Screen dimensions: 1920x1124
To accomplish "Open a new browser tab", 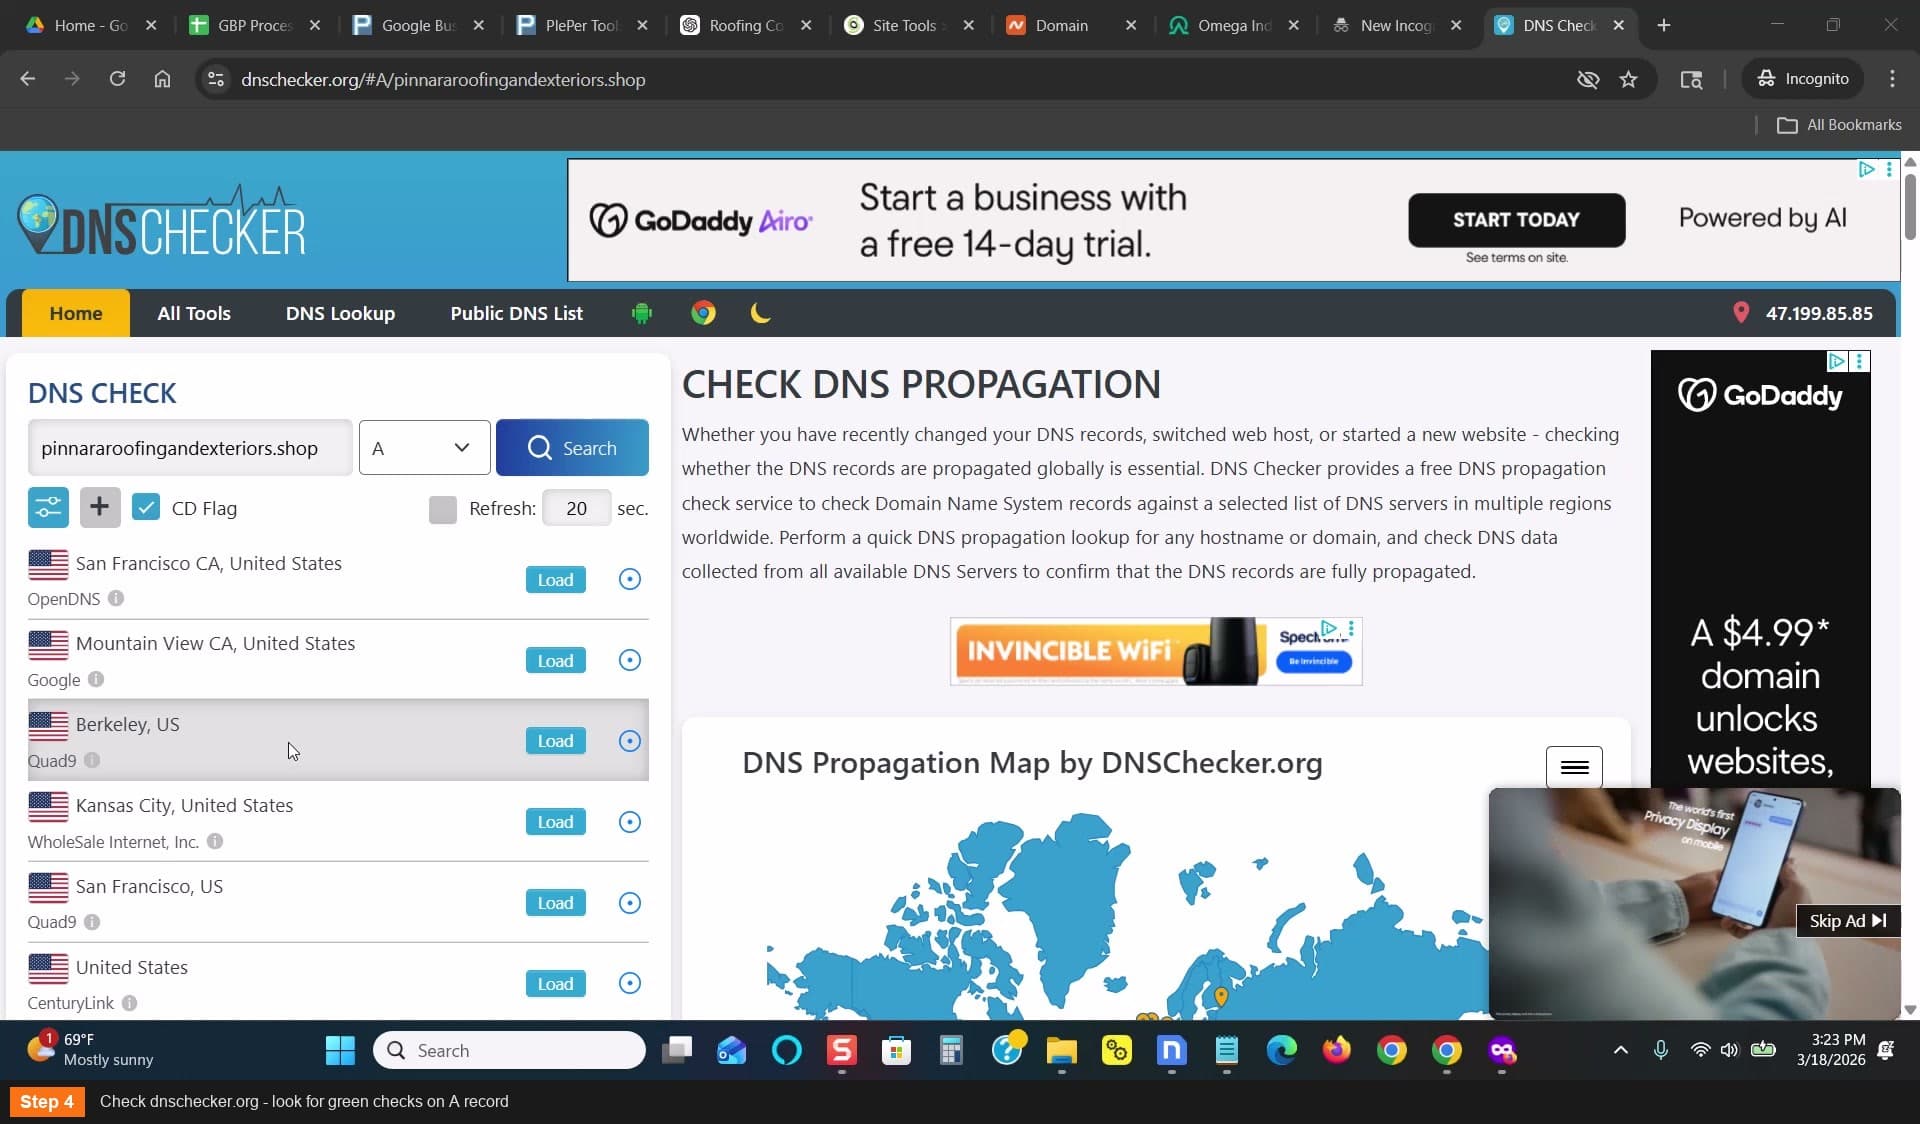I will tap(1664, 25).
